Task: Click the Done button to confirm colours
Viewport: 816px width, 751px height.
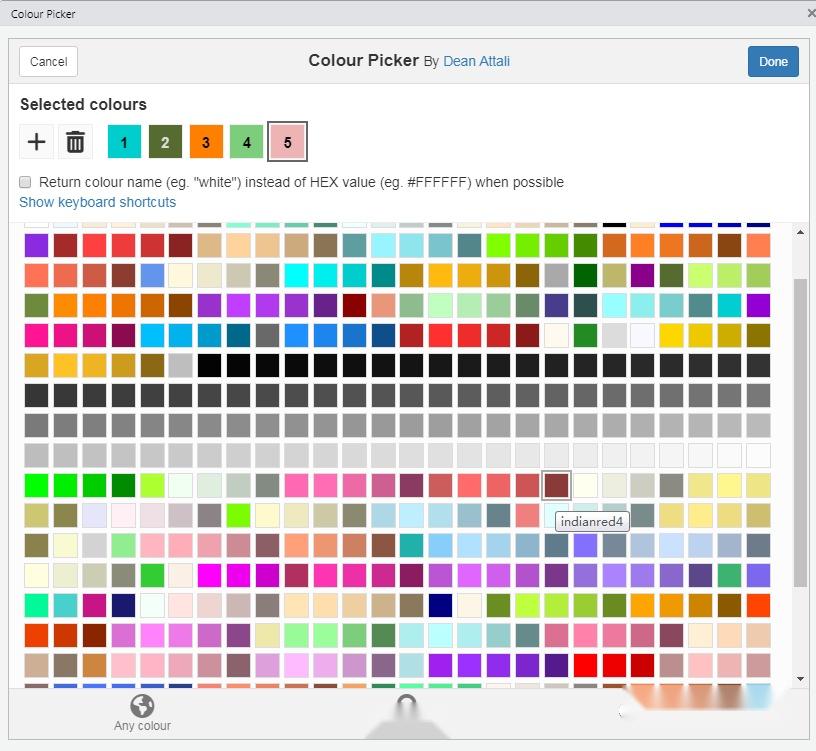Action: [x=773, y=61]
